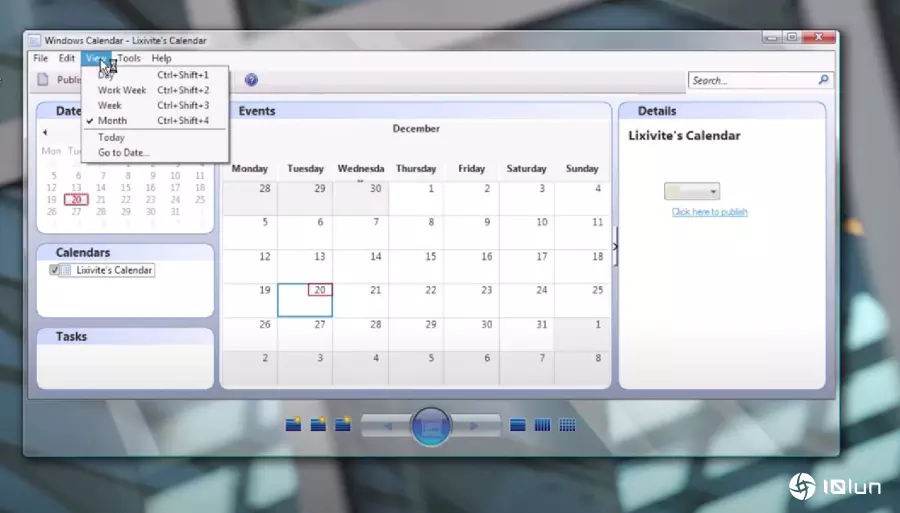Screen dimensions: 900x513
Task: Open Go to Date... dialog
Action: 155,153
